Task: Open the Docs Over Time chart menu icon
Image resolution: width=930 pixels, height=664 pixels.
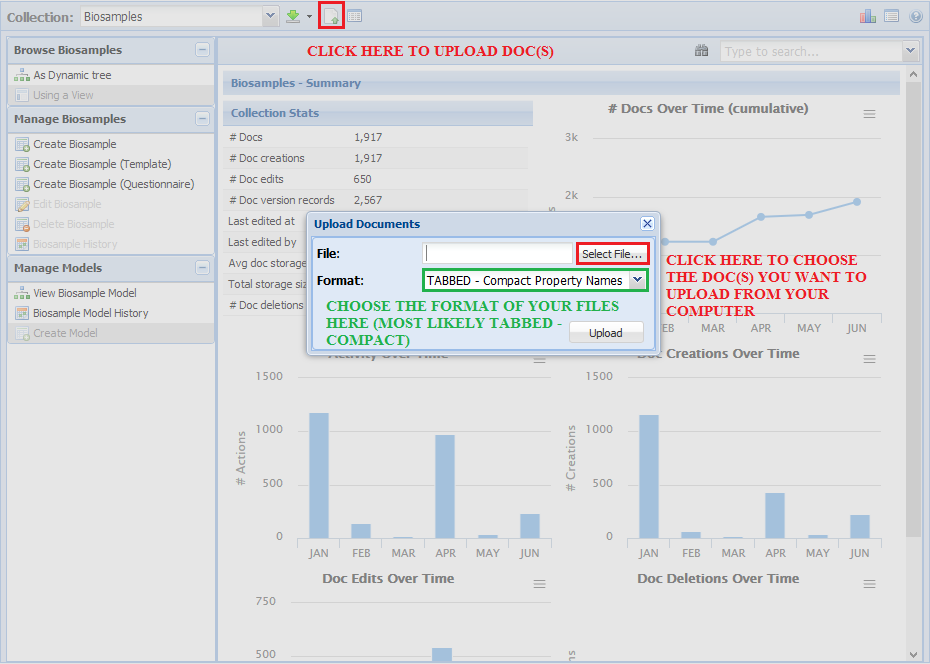Action: click(x=870, y=115)
